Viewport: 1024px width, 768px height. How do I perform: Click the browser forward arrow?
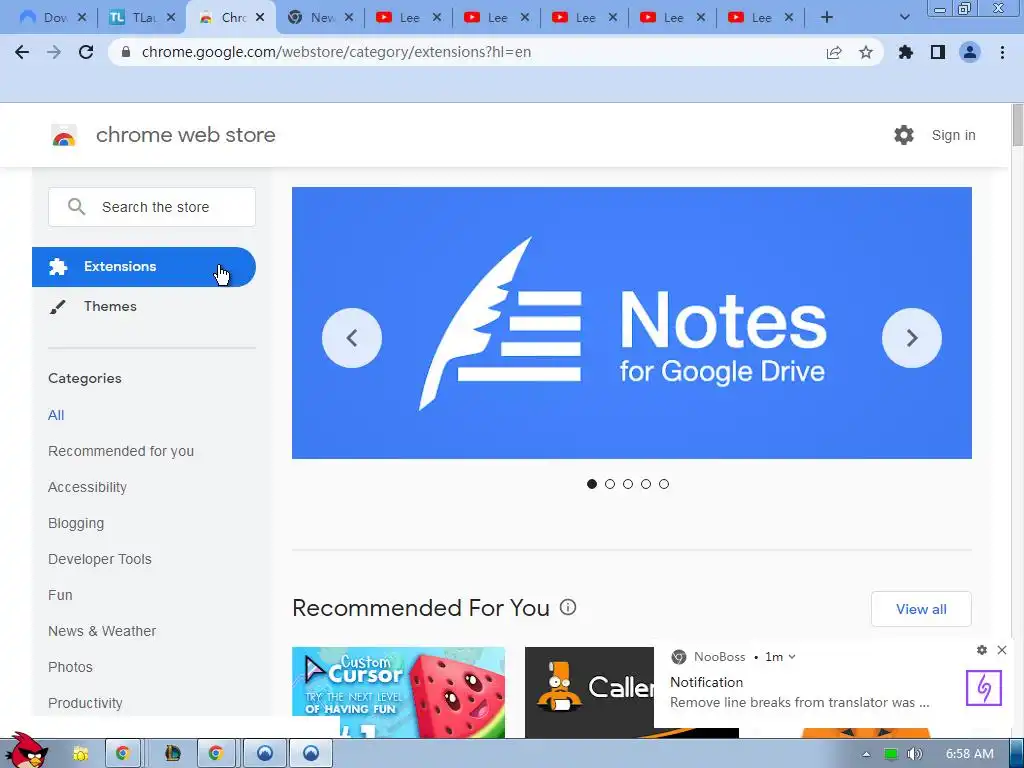coord(54,52)
